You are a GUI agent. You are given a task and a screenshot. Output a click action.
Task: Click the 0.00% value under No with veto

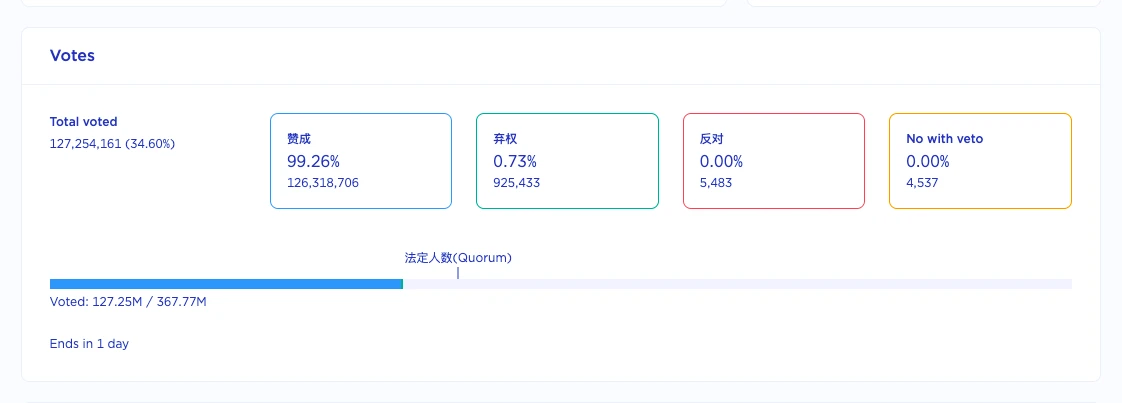click(927, 161)
